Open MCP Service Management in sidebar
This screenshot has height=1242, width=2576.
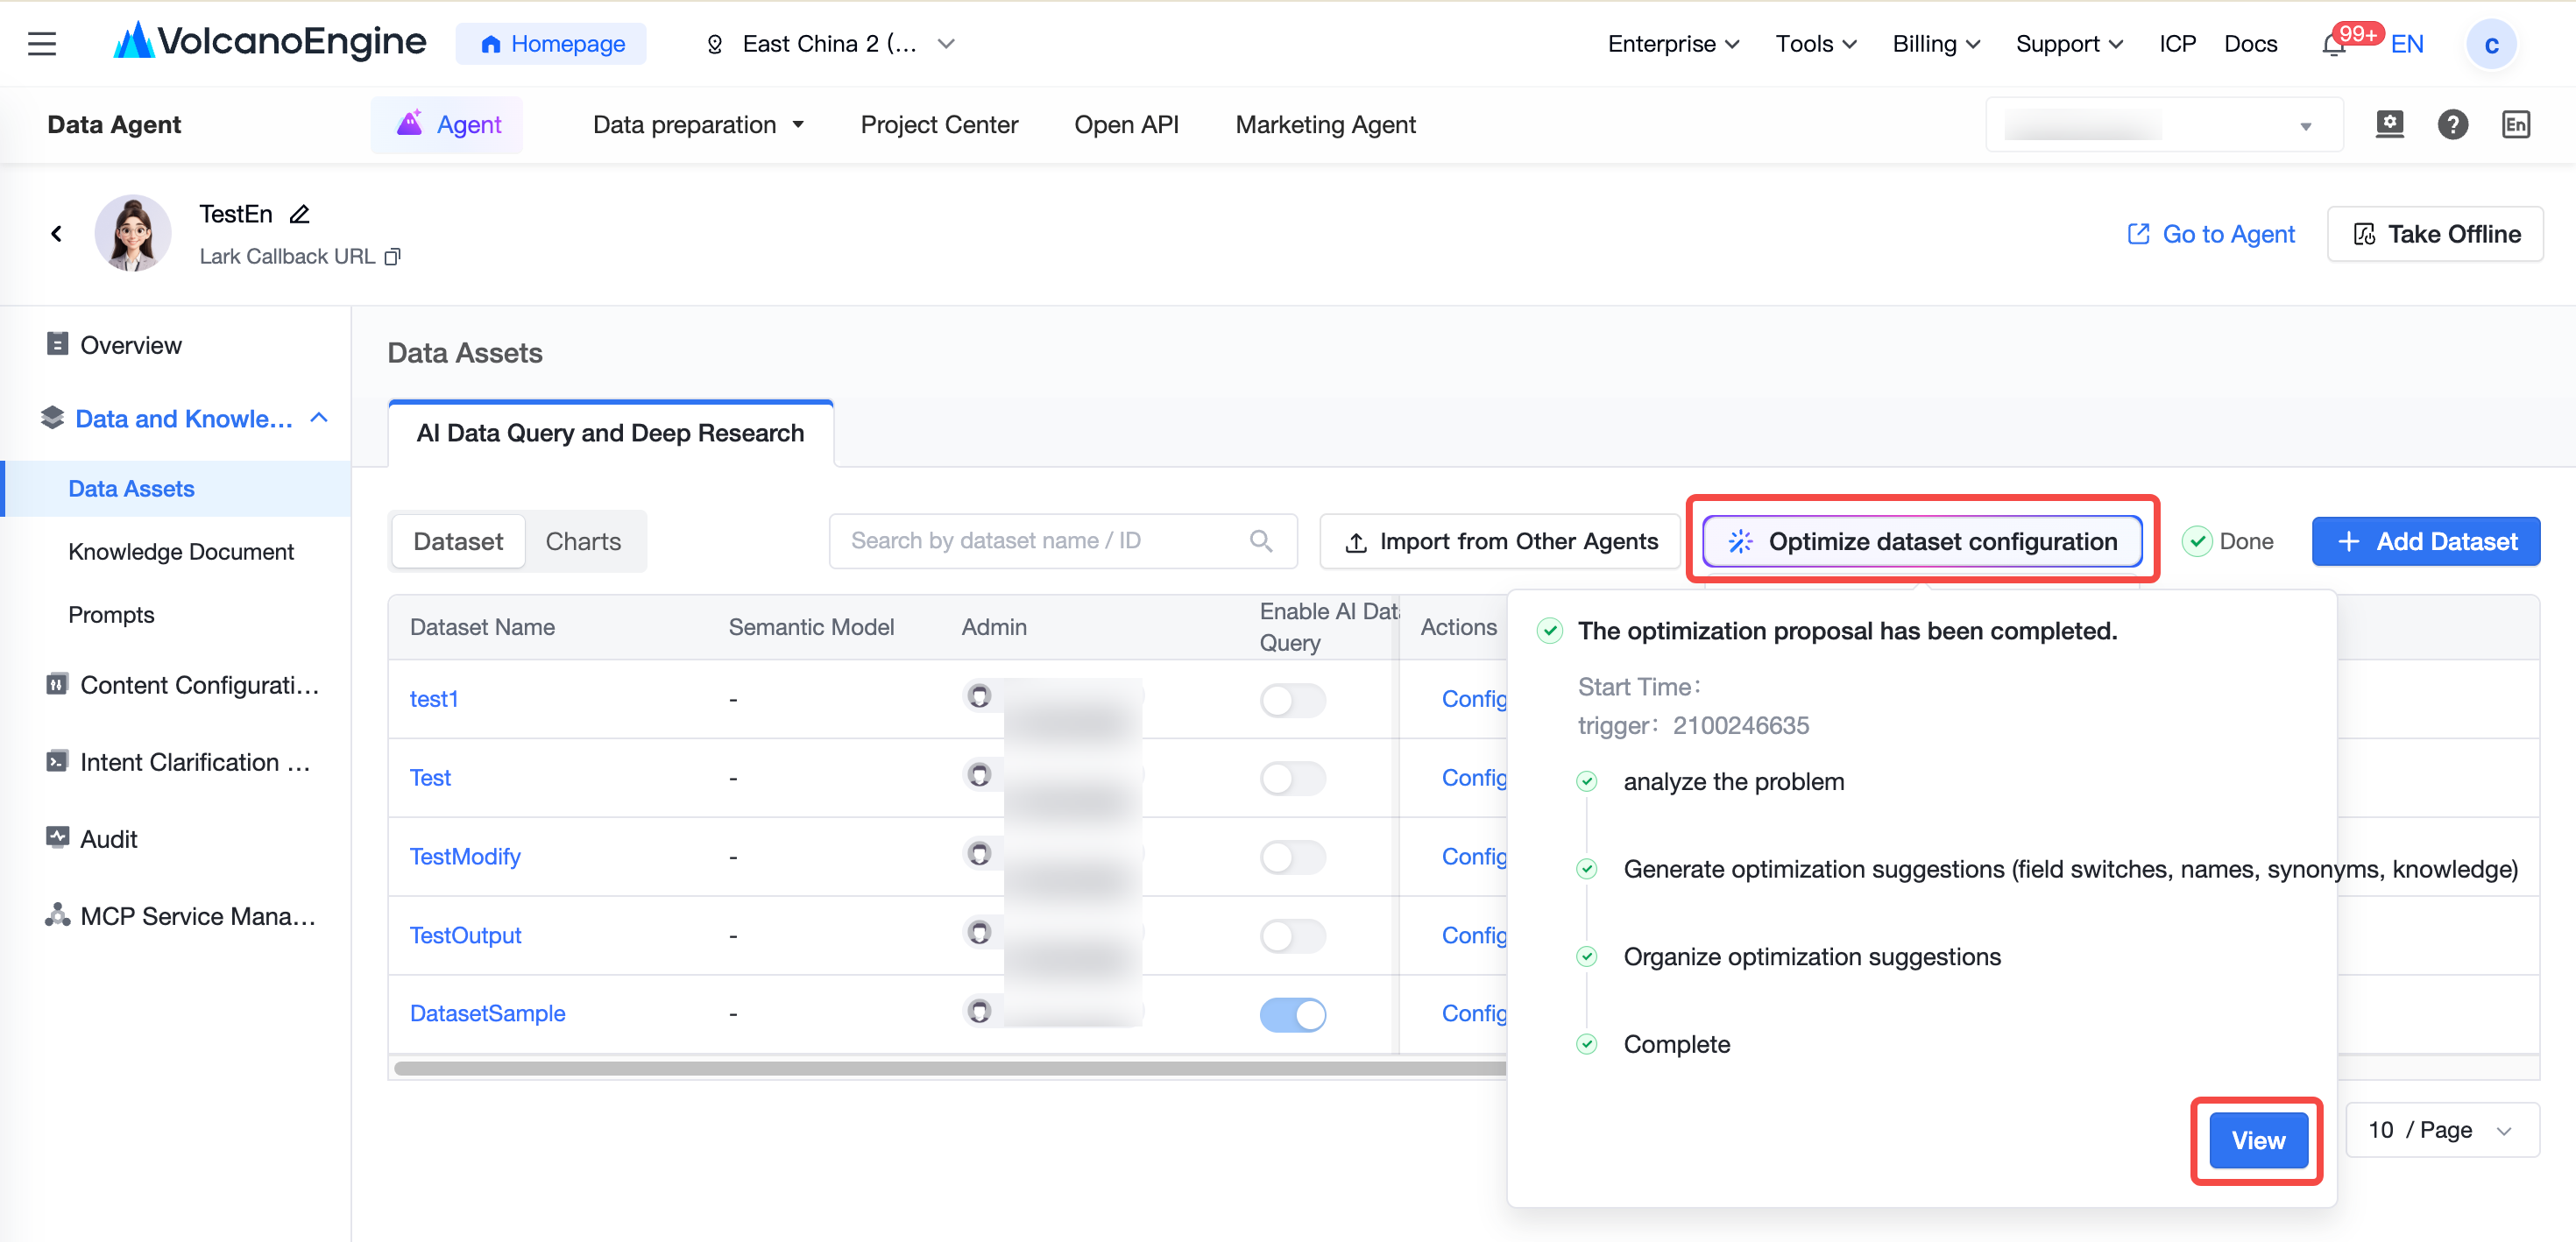coord(180,916)
